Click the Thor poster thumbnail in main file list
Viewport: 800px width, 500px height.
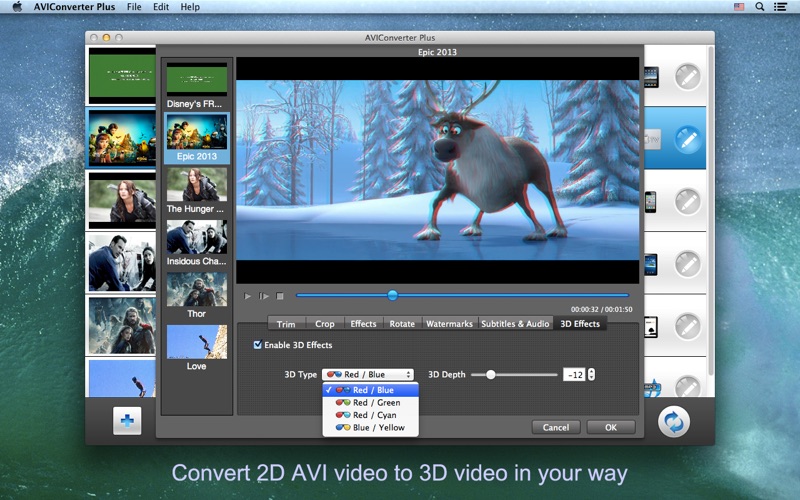pos(122,326)
